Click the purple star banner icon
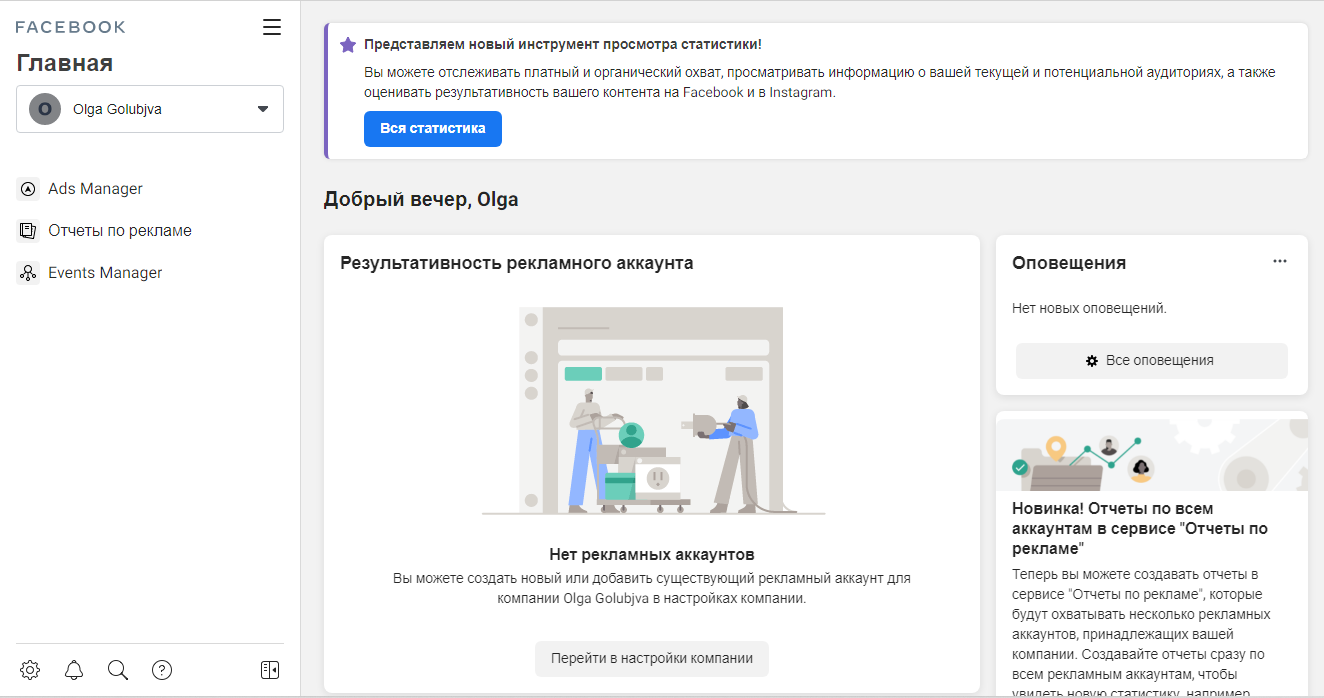 click(x=348, y=45)
